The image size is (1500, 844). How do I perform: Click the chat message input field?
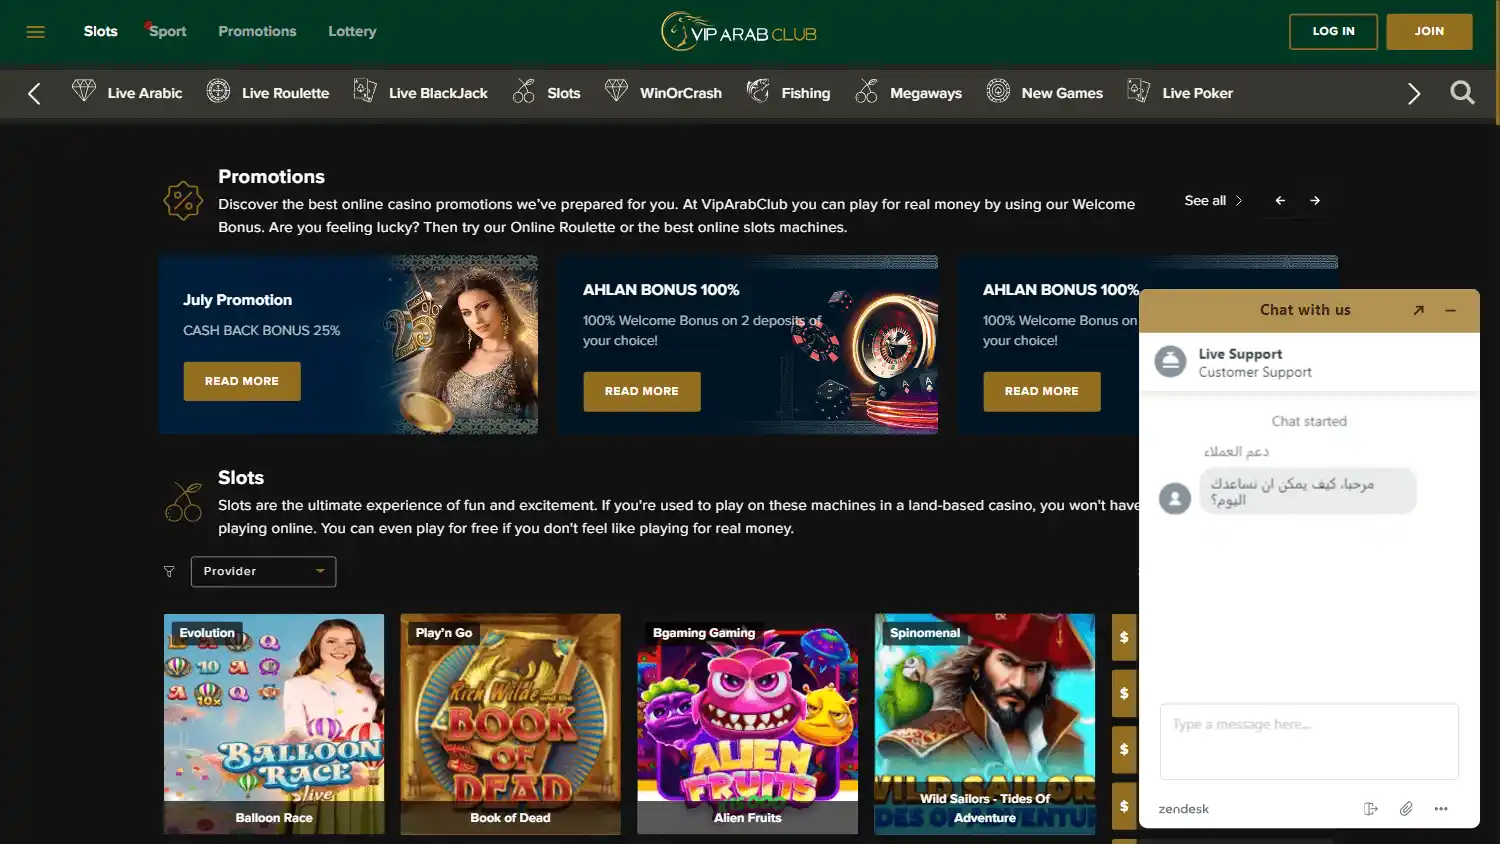coord(1309,741)
